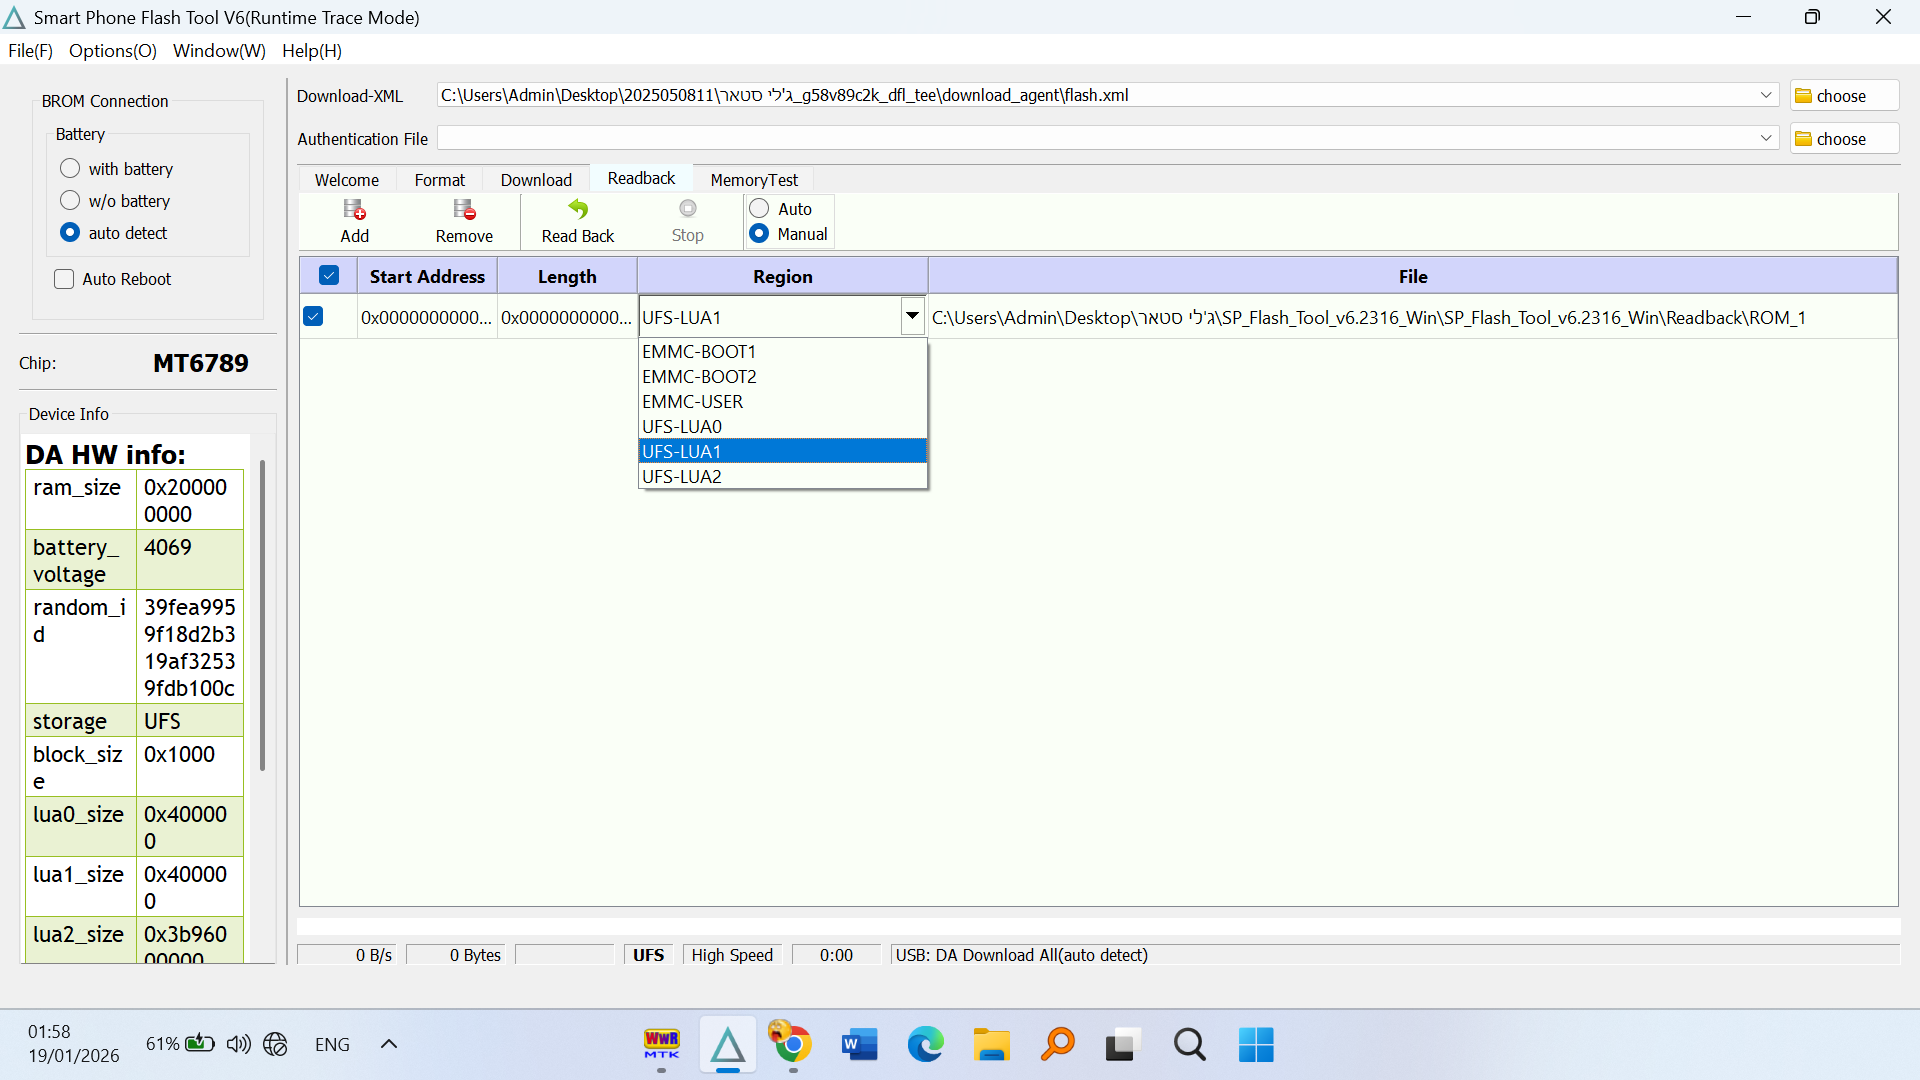Click the Stop icon in toolbar
The height and width of the screenshot is (1080, 1920).
pyautogui.click(x=687, y=209)
